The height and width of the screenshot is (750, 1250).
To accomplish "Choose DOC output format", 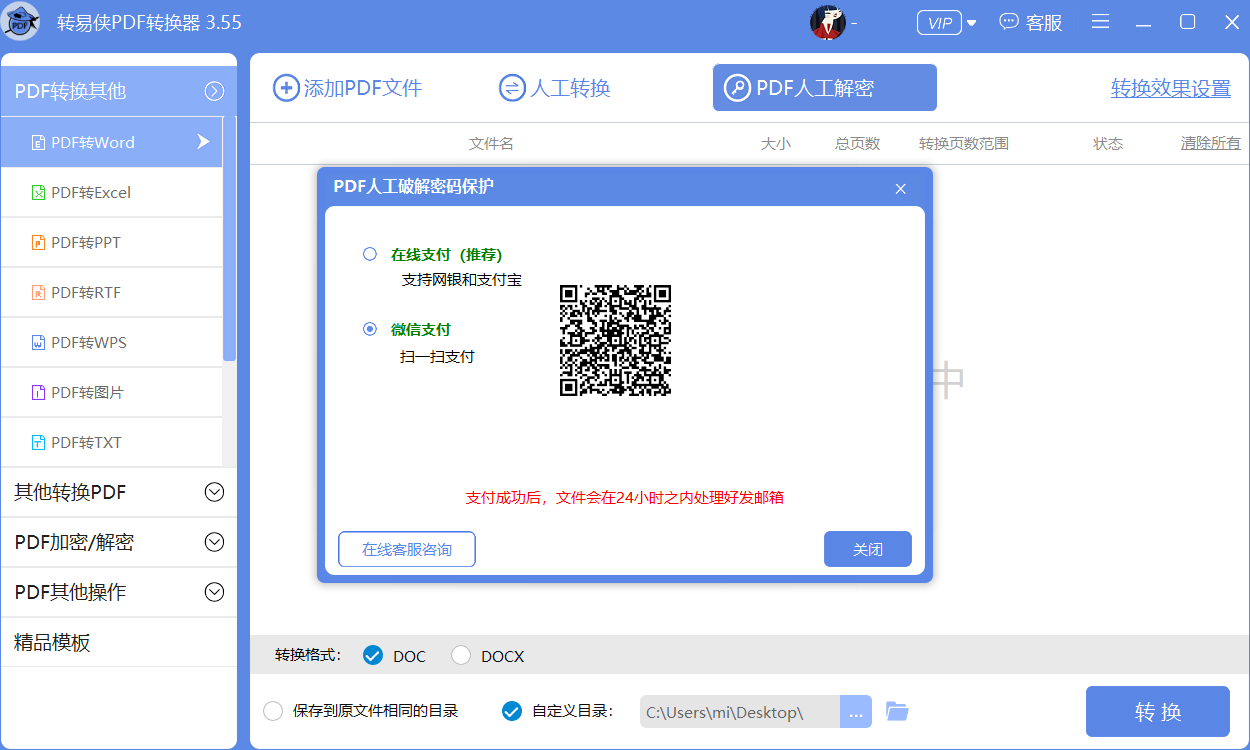I will [373, 656].
